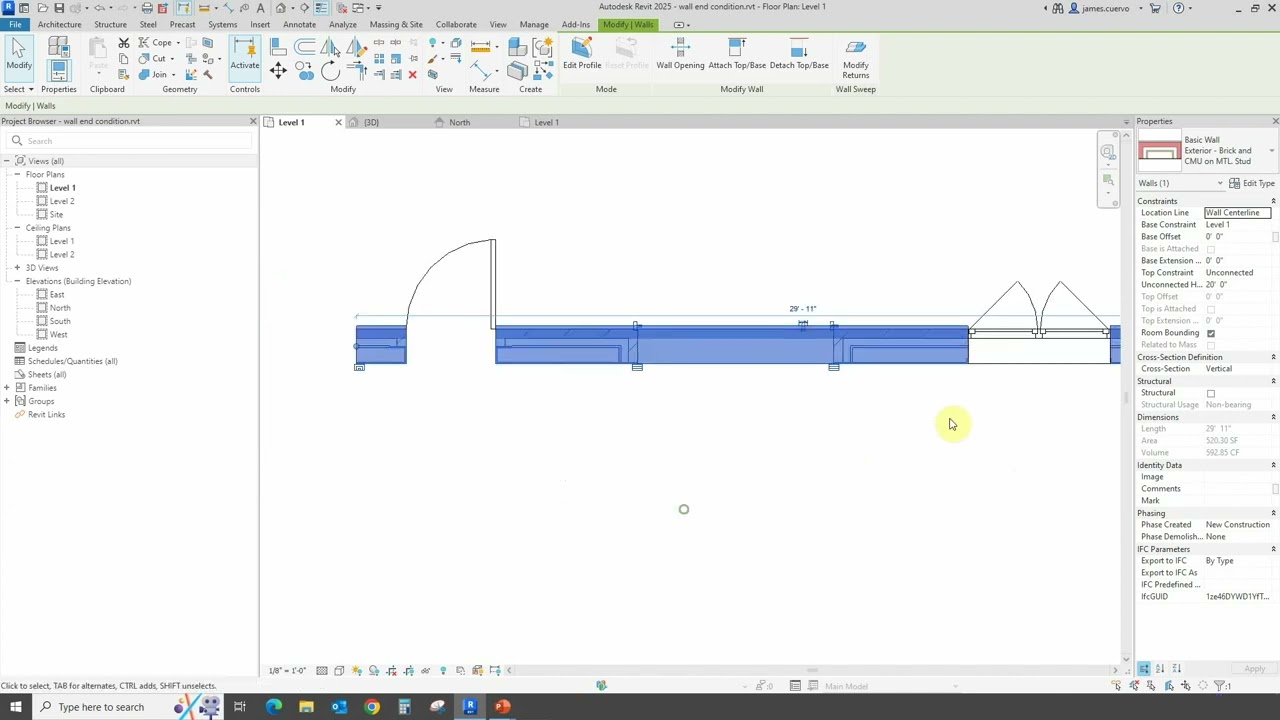
Task: Open the Architecture ribbon tab
Action: tap(60, 24)
